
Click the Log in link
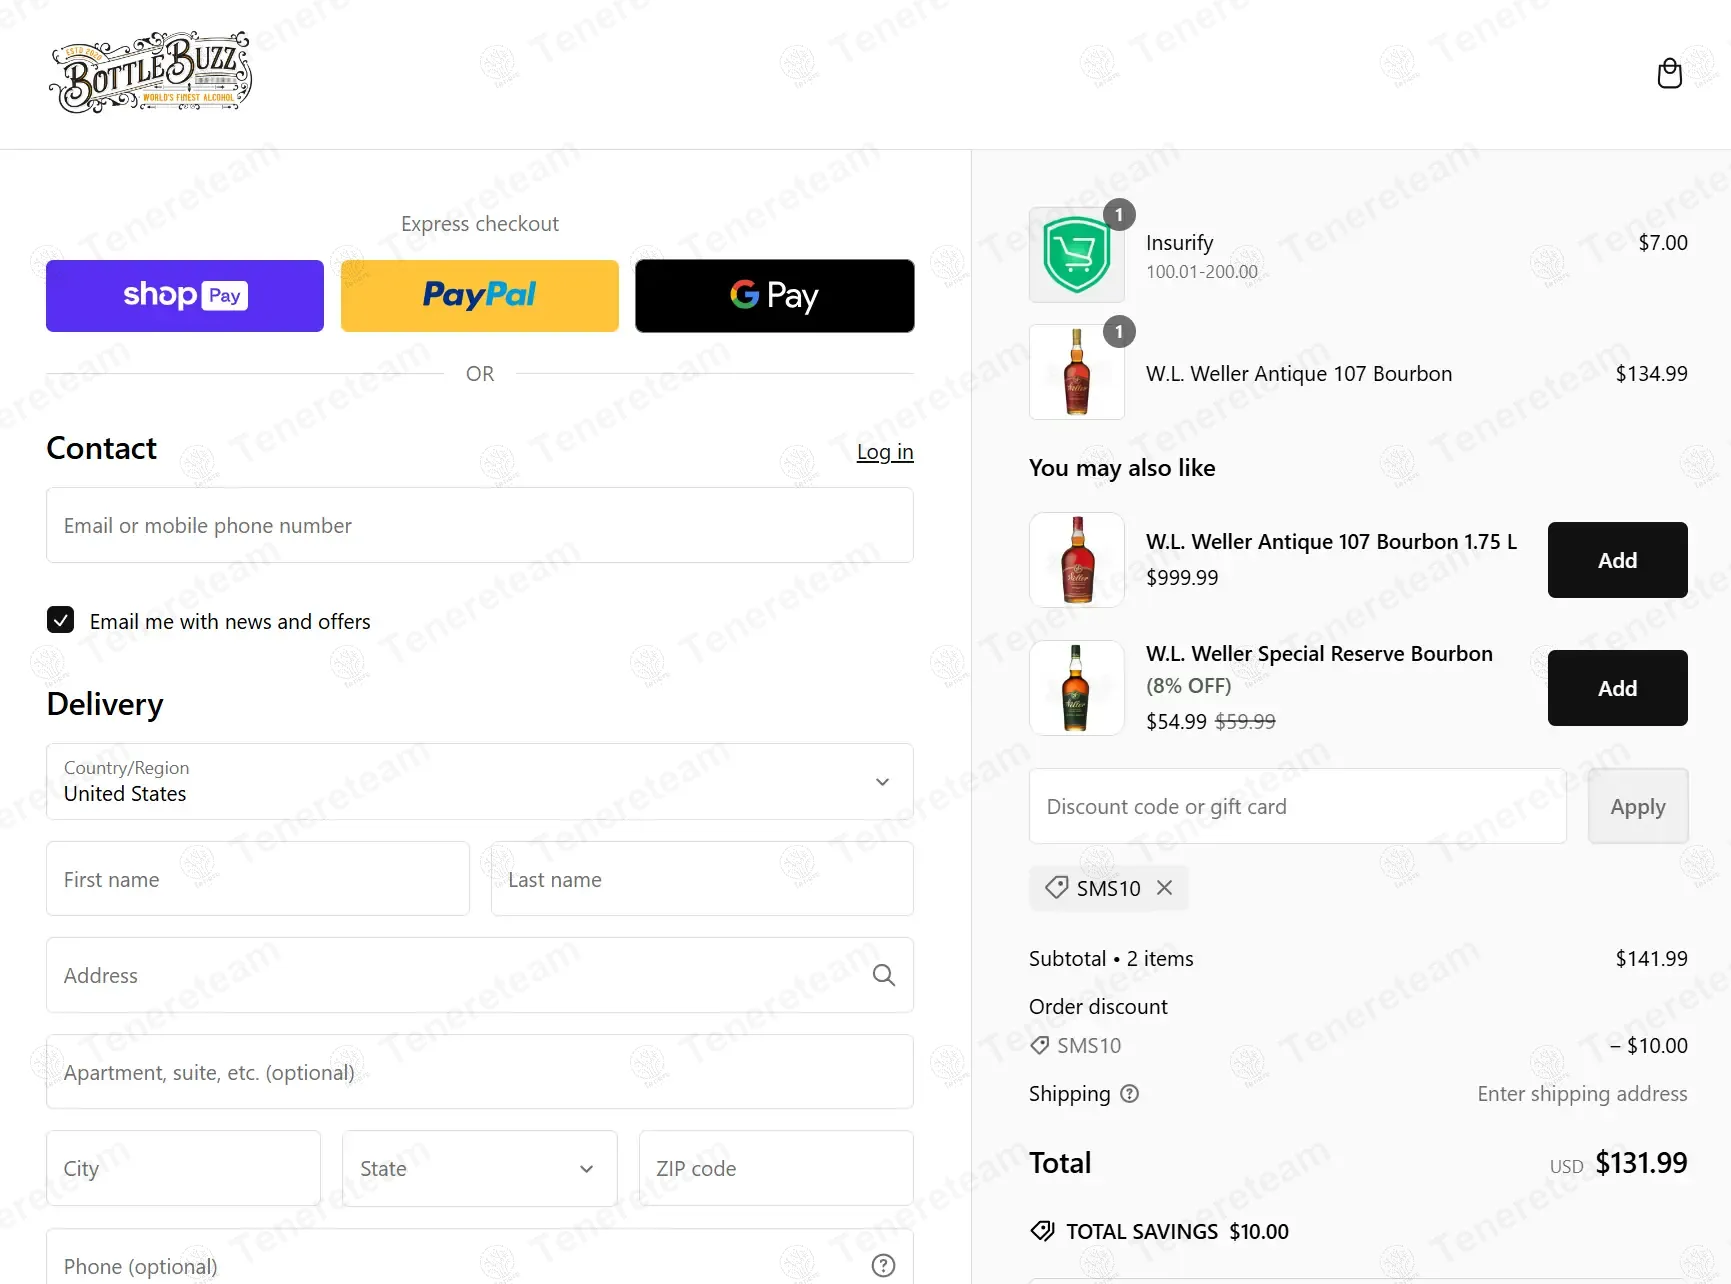(x=885, y=452)
